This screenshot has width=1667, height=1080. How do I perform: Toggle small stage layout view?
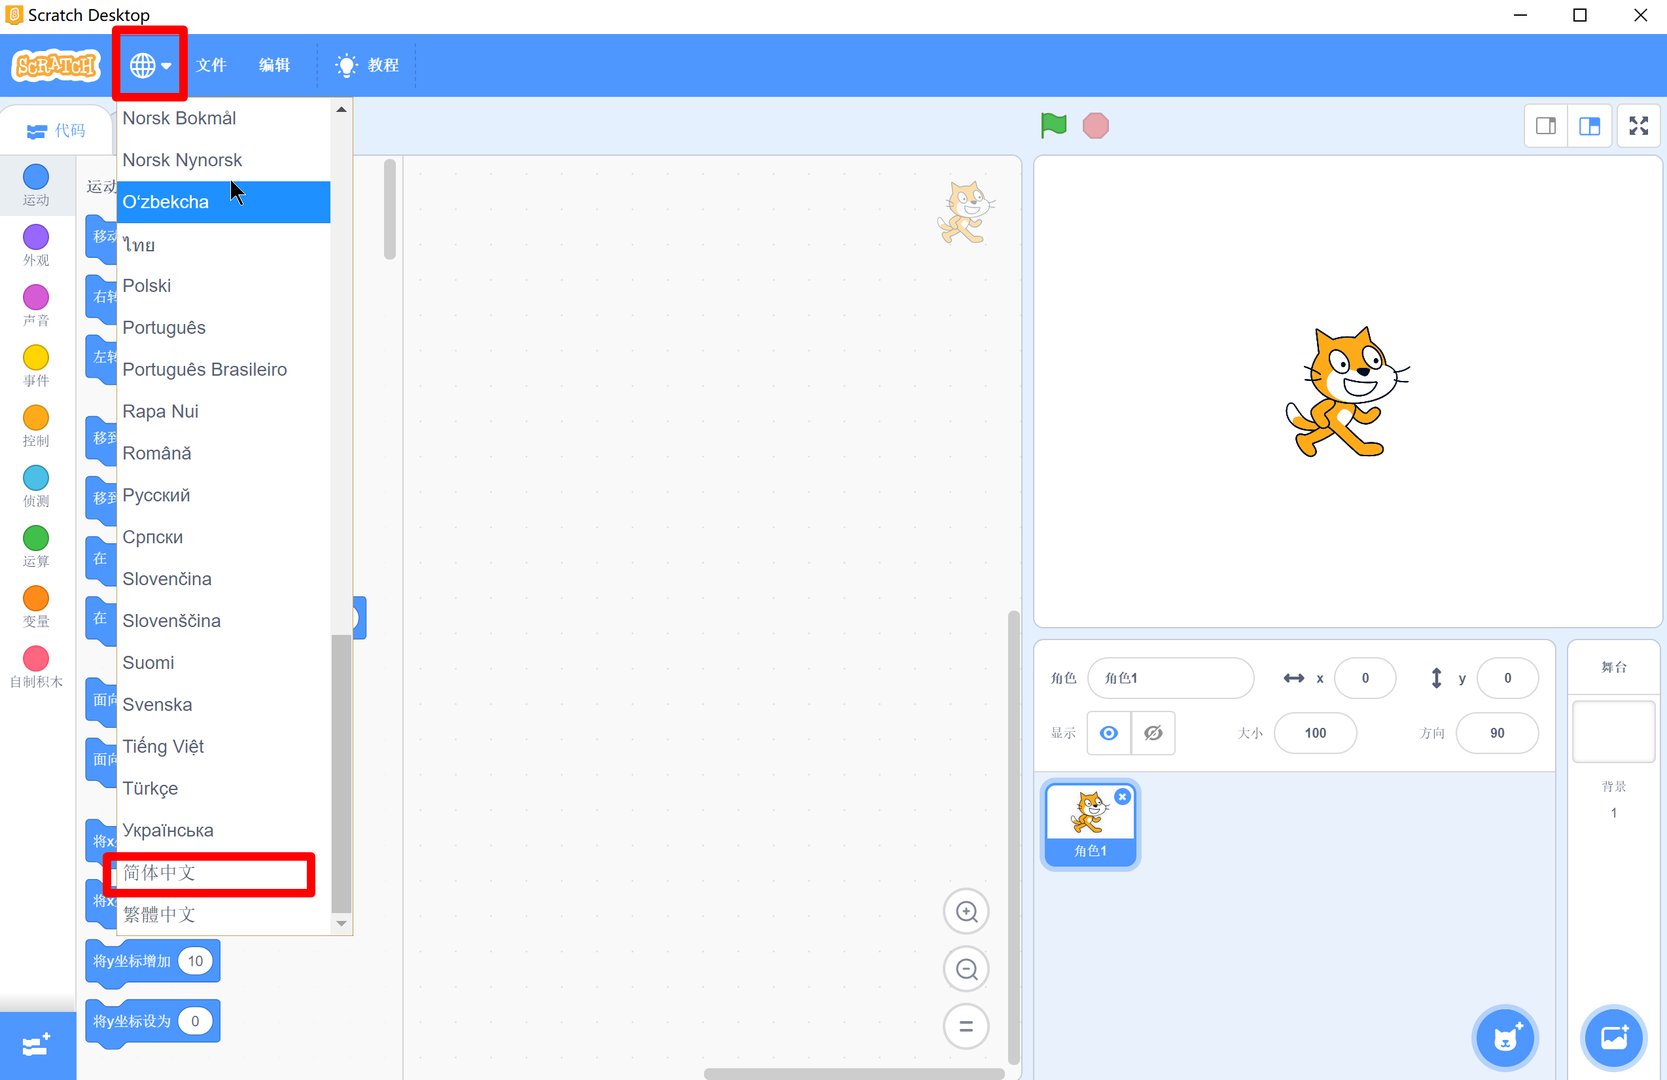[1545, 125]
